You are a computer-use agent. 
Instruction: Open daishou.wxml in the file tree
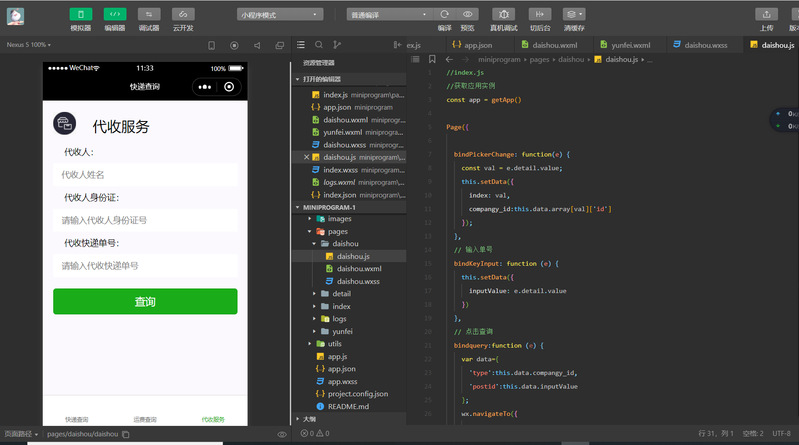(x=349, y=269)
